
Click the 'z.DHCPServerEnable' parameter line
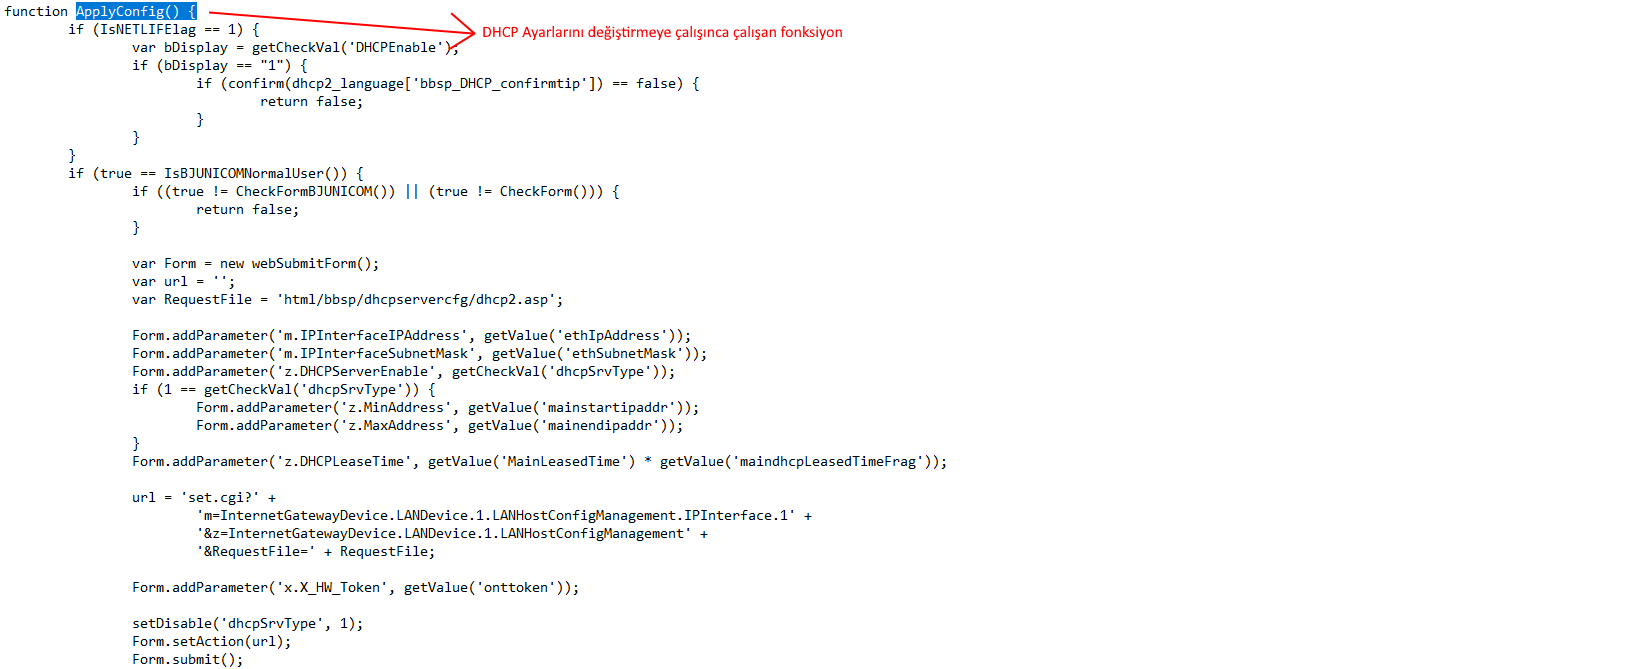pyautogui.click(x=403, y=371)
